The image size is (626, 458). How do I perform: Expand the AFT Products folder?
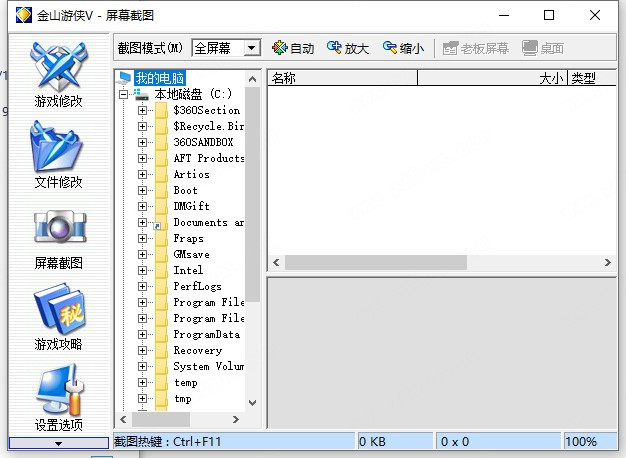point(142,158)
